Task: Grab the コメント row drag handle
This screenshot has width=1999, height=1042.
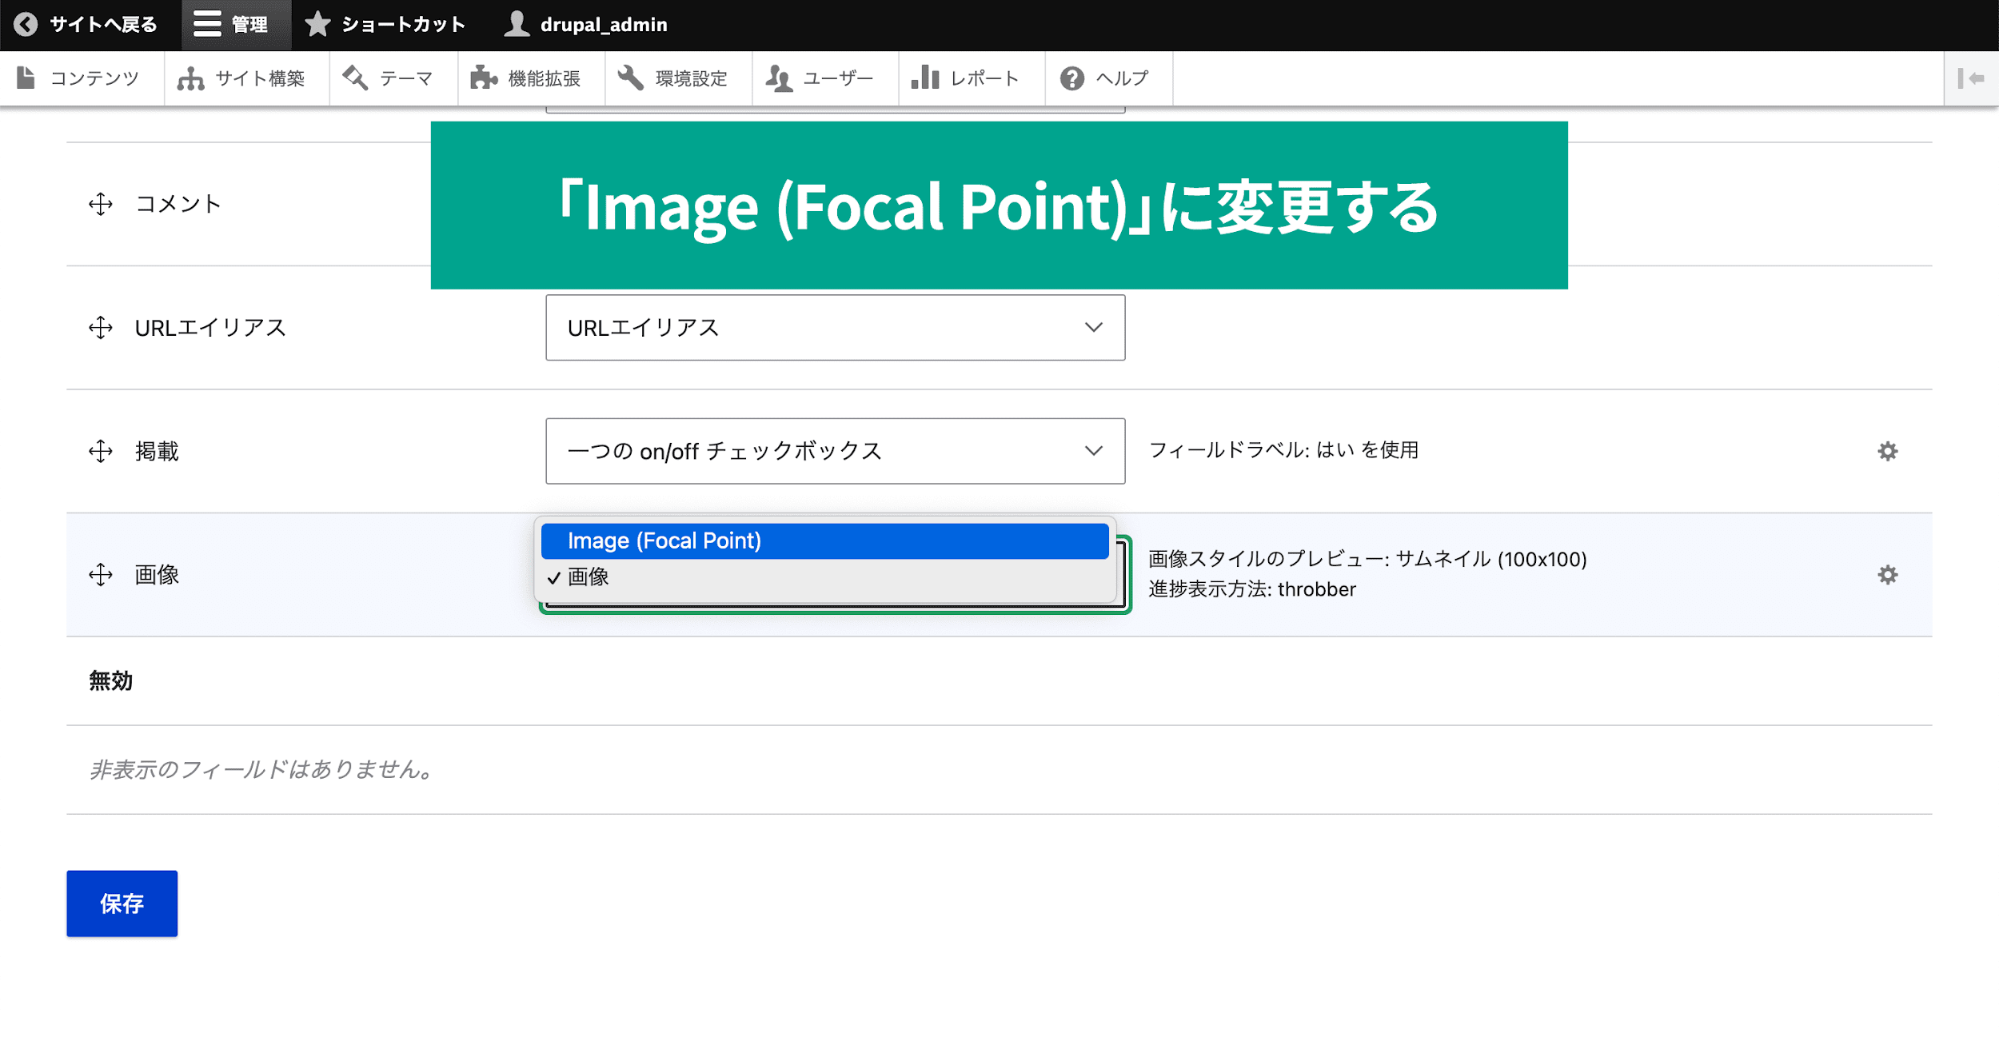Action: [x=100, y=204]
